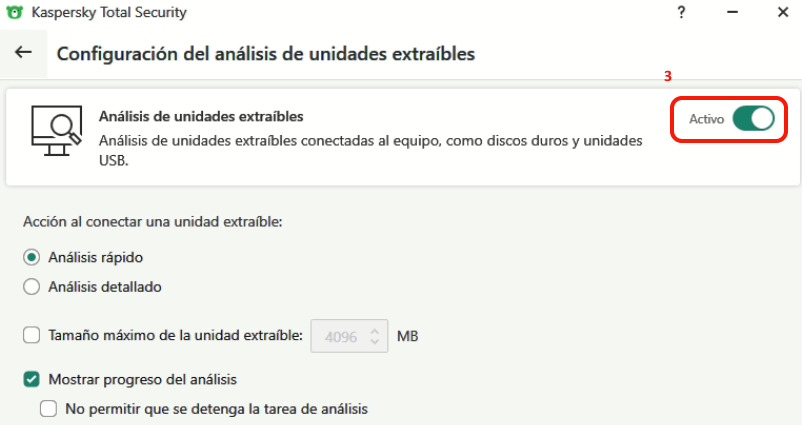Uncheck Mostrar progreso del análisis
Screen dimensions: 802x425
click(32, 380)
